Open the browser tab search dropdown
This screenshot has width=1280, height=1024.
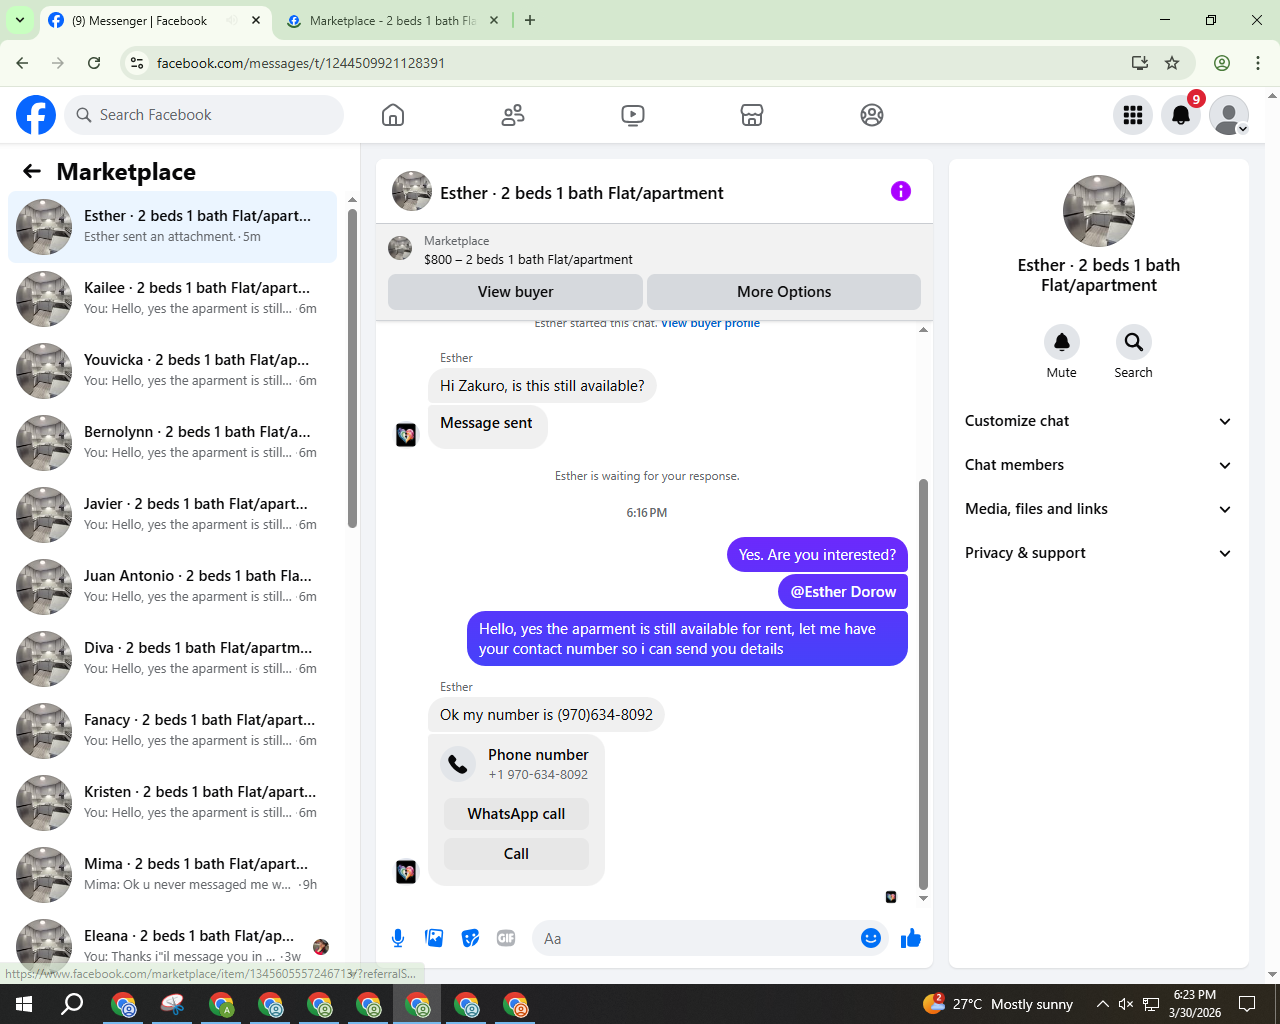pyautogui.click(x=19, y=20)
